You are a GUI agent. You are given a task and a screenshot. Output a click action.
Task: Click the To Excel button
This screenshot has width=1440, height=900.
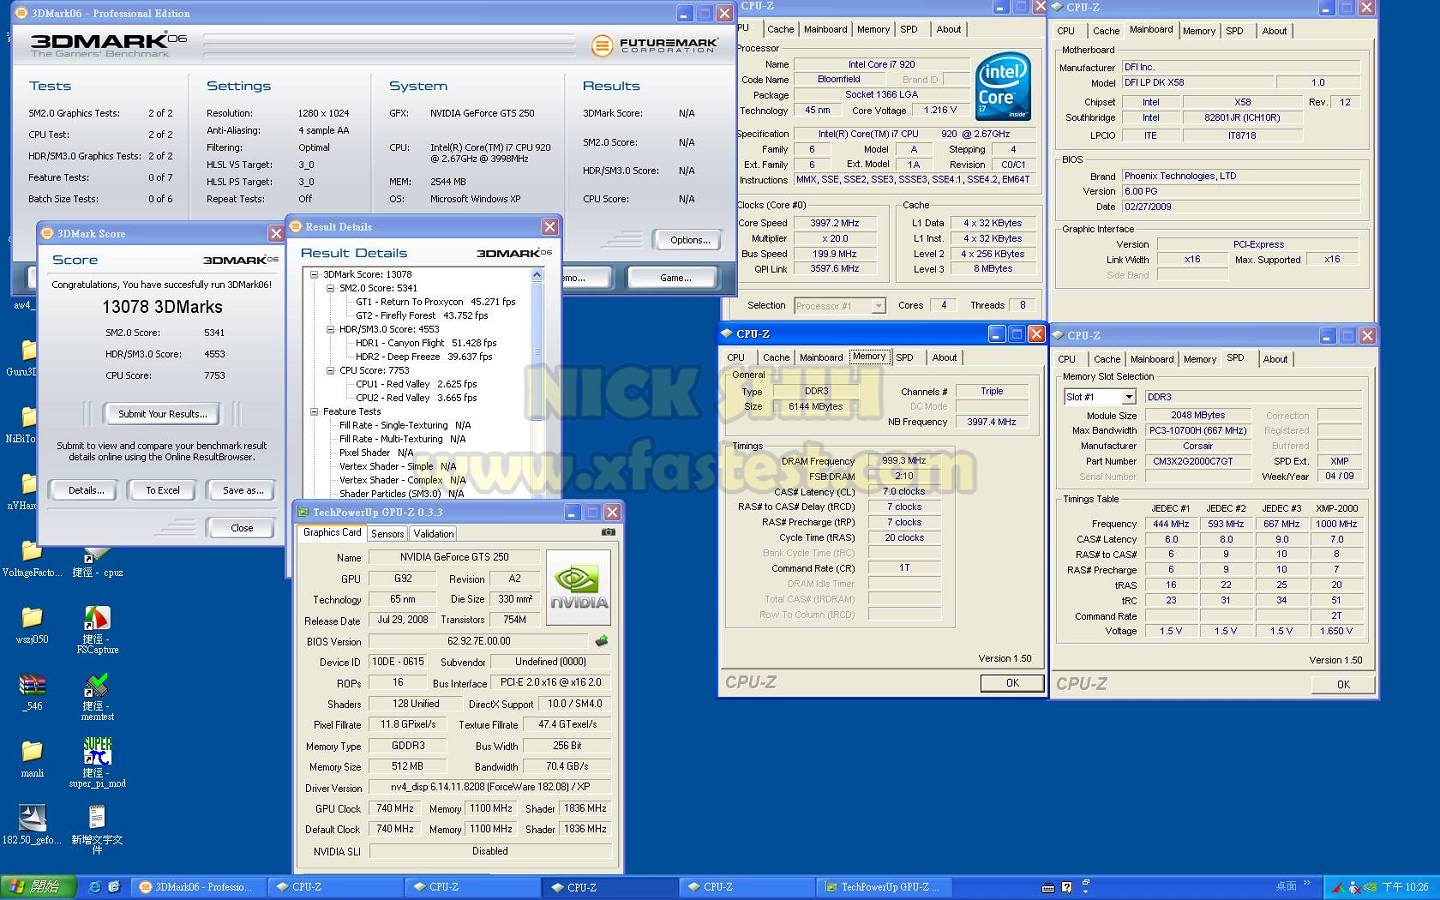tap(163, 490)
